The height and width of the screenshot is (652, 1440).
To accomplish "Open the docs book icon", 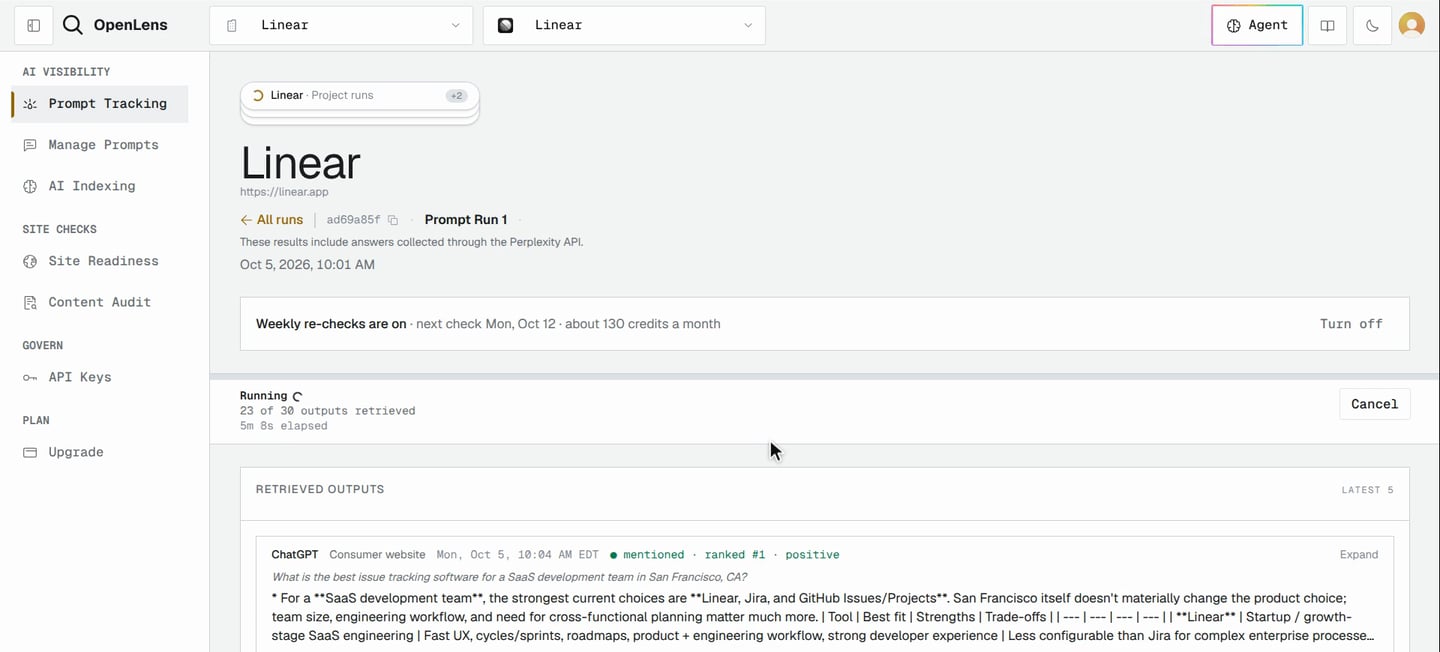I will (1327, 26).
